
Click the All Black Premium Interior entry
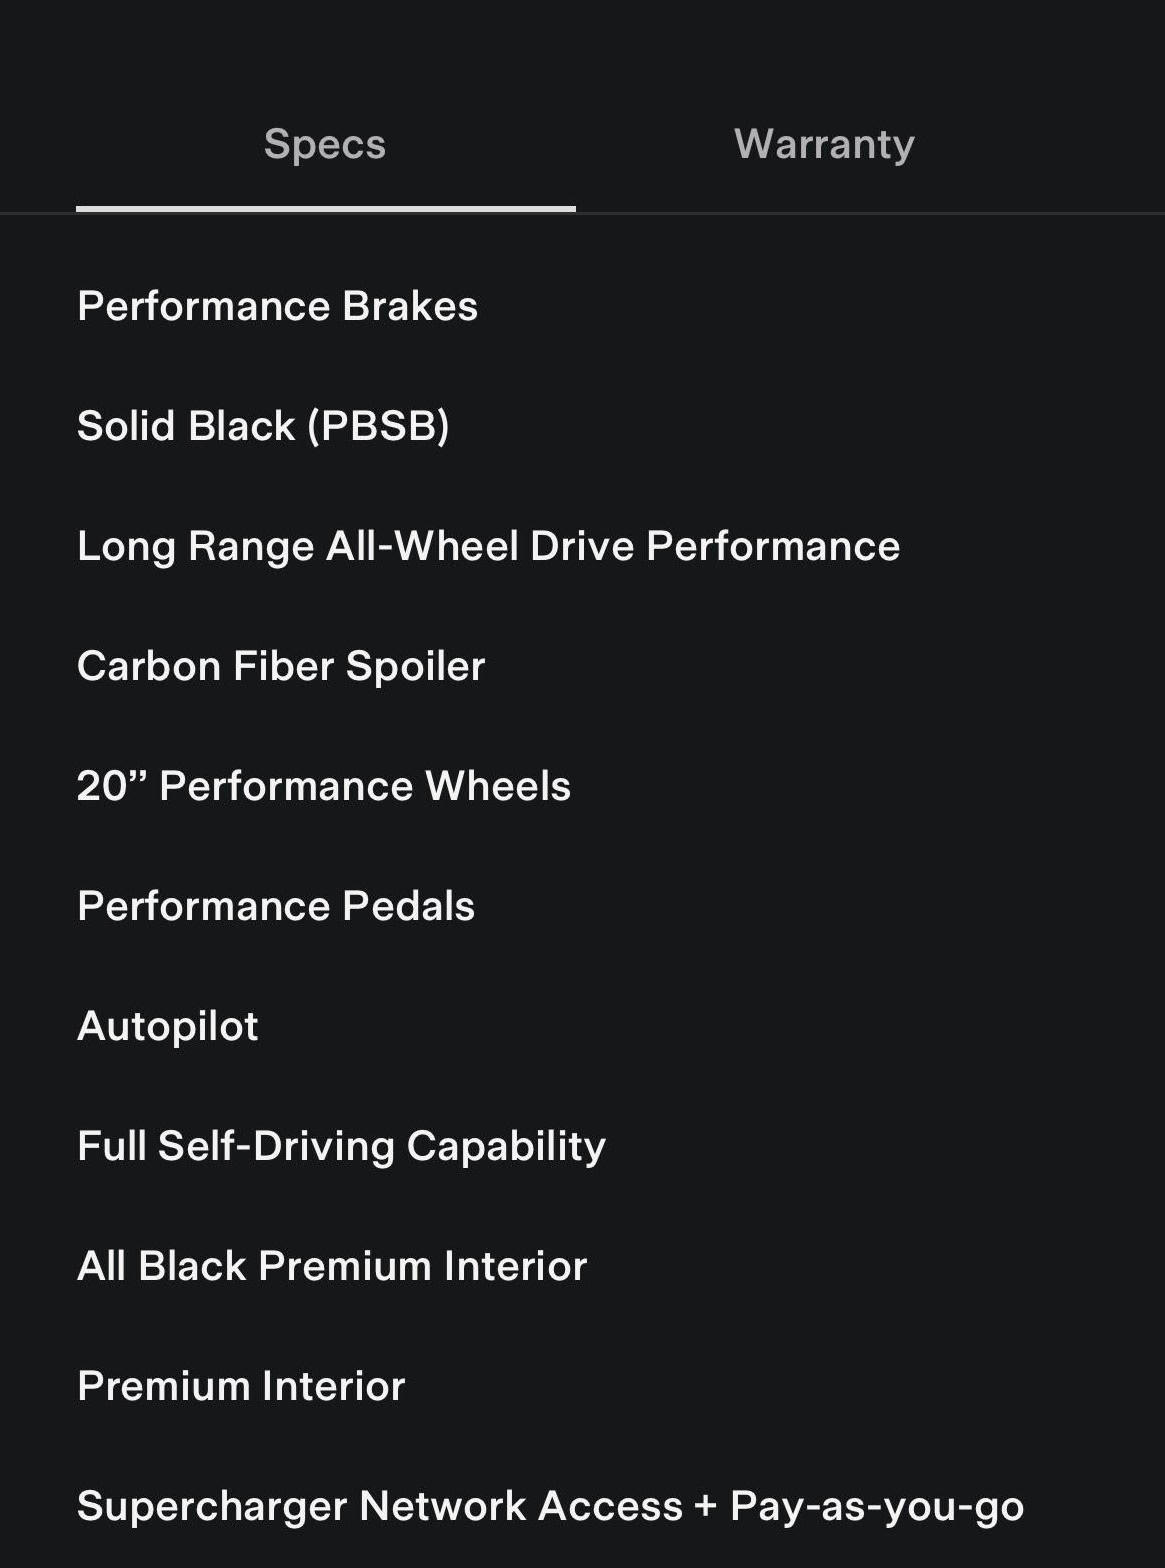332,1266
